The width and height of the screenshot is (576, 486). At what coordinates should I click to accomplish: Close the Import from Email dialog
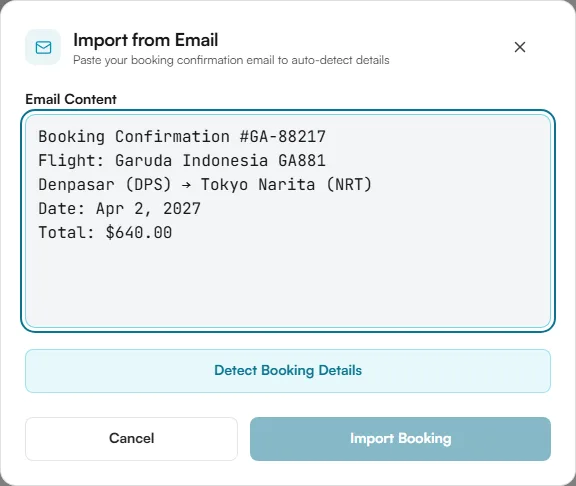click(x=520, y=47)
